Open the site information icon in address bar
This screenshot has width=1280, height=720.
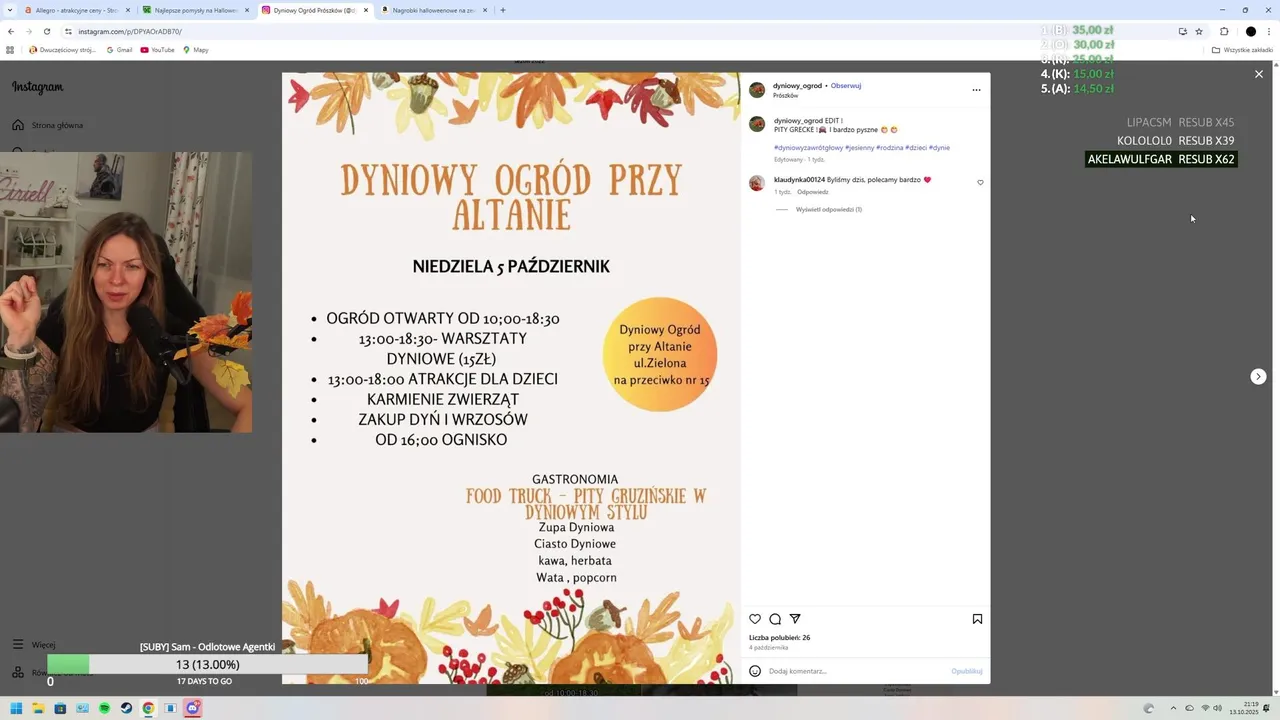click(68, 31)
